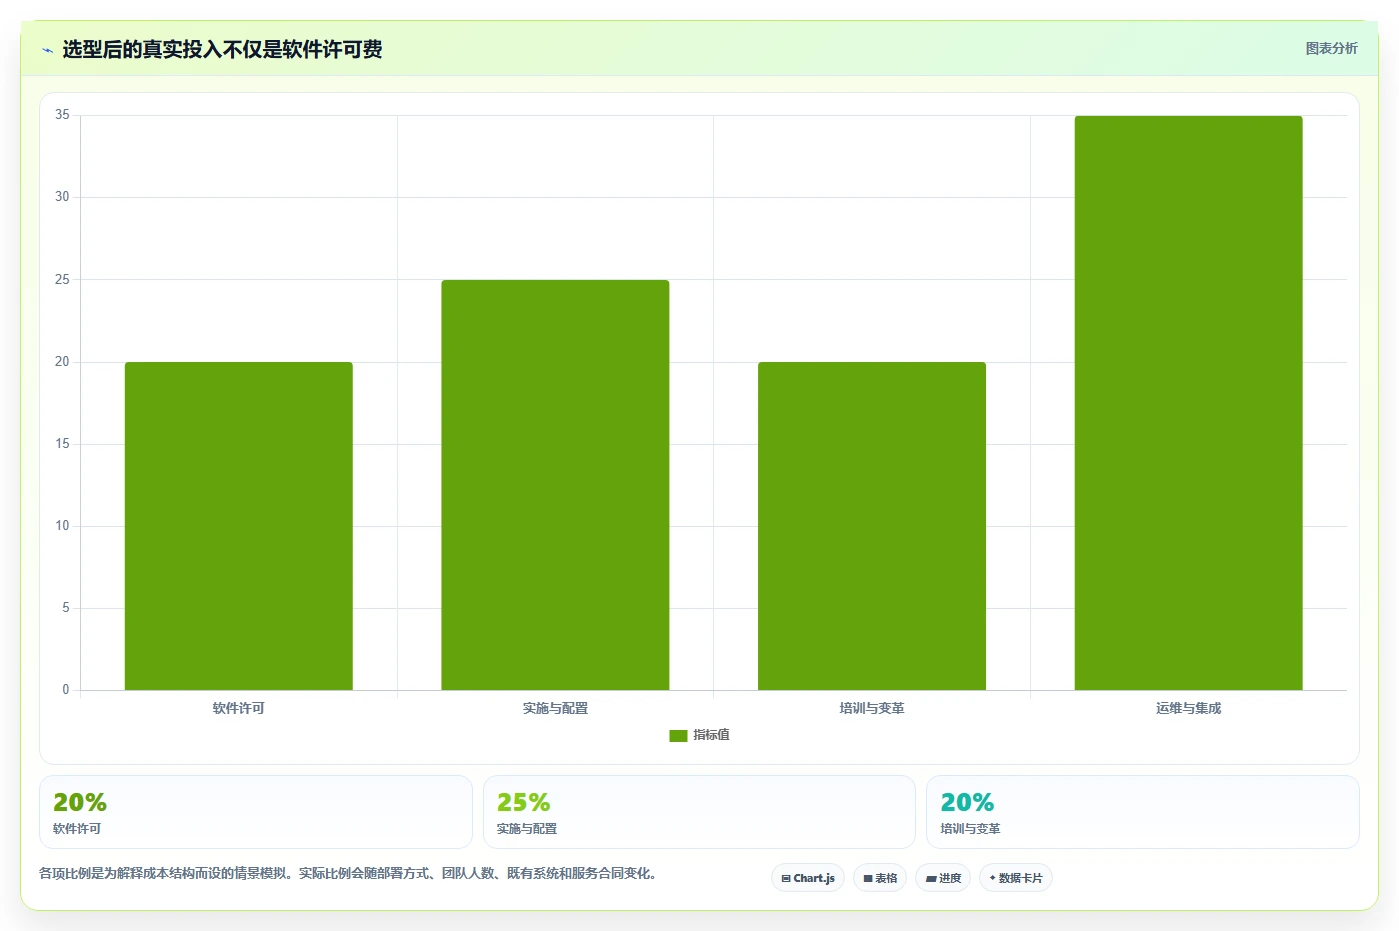The width and height of the screenshot is (1399, 931).
Task: Click the 25% 实施与配置 data card
Action: [x=699, y=812]
